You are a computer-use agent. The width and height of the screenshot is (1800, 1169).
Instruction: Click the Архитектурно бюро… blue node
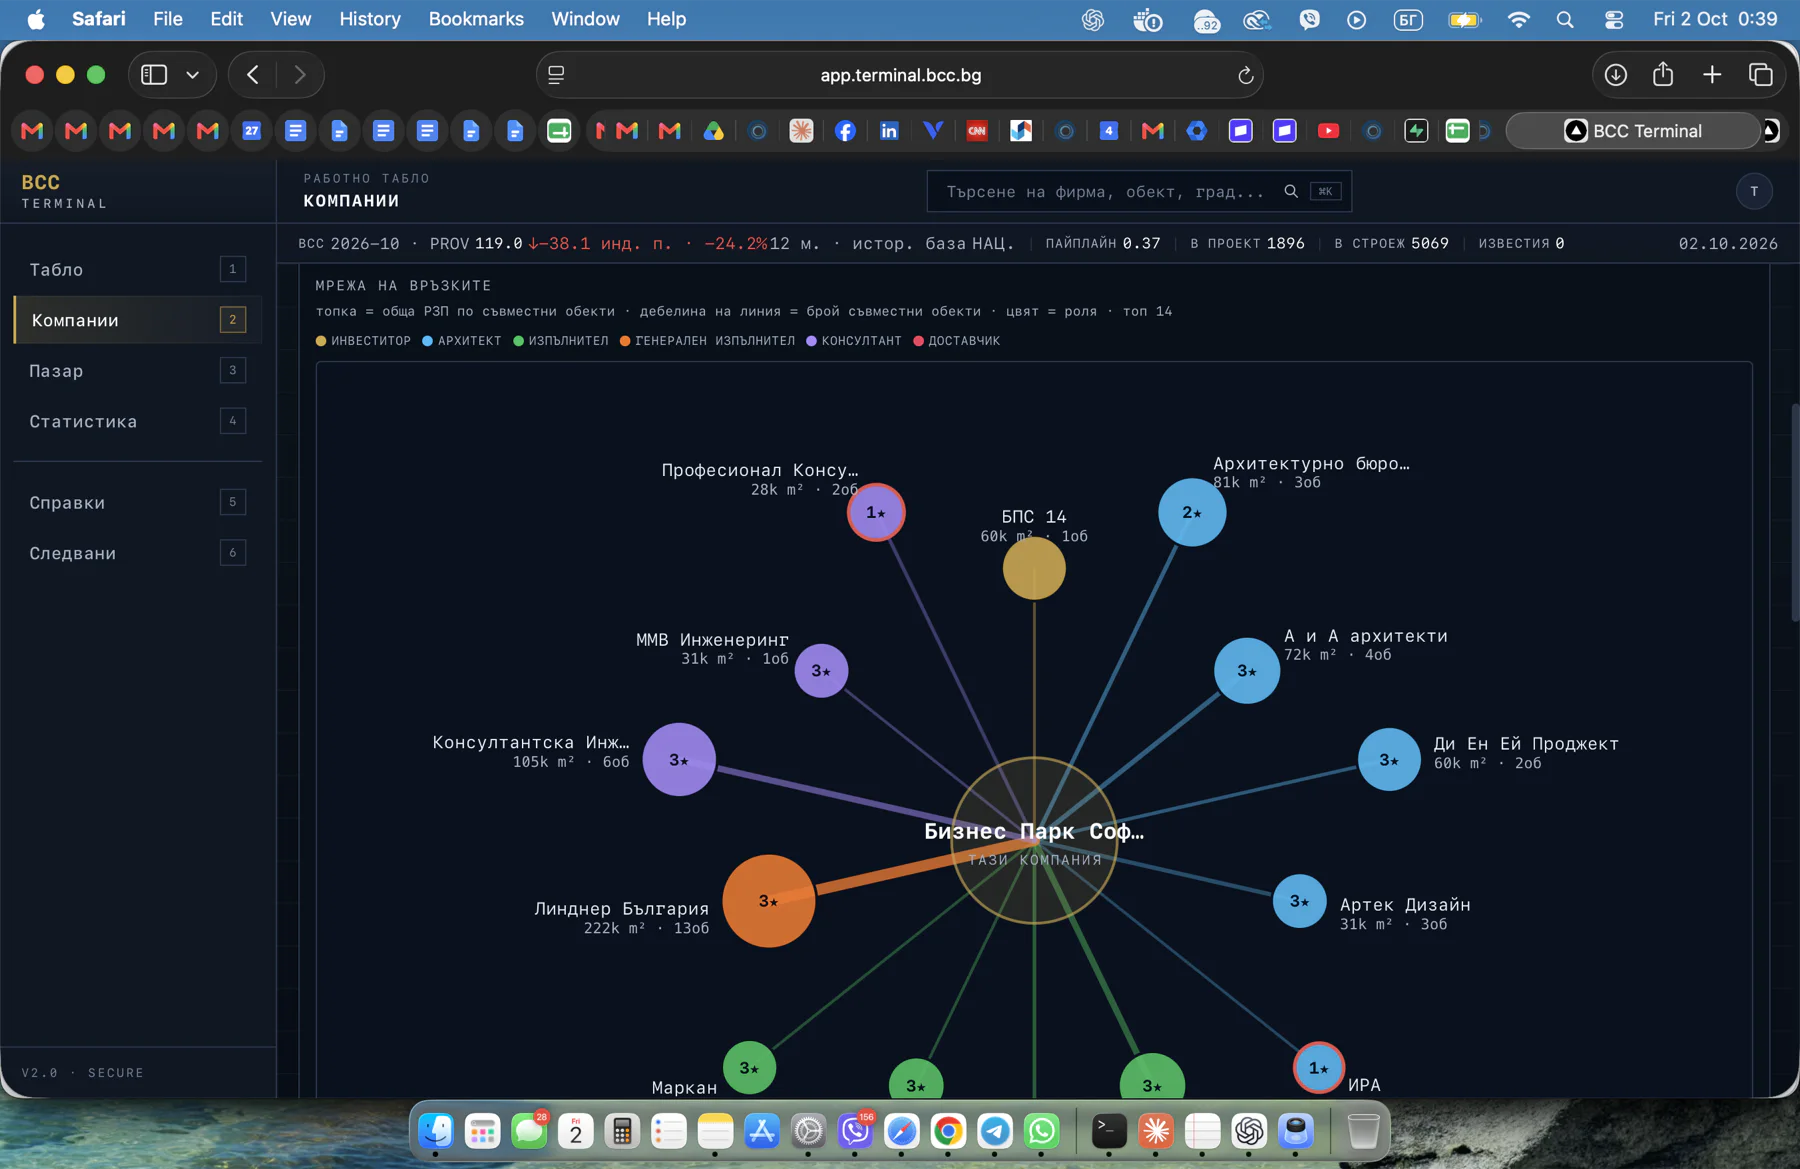(x=1192, y=512)
